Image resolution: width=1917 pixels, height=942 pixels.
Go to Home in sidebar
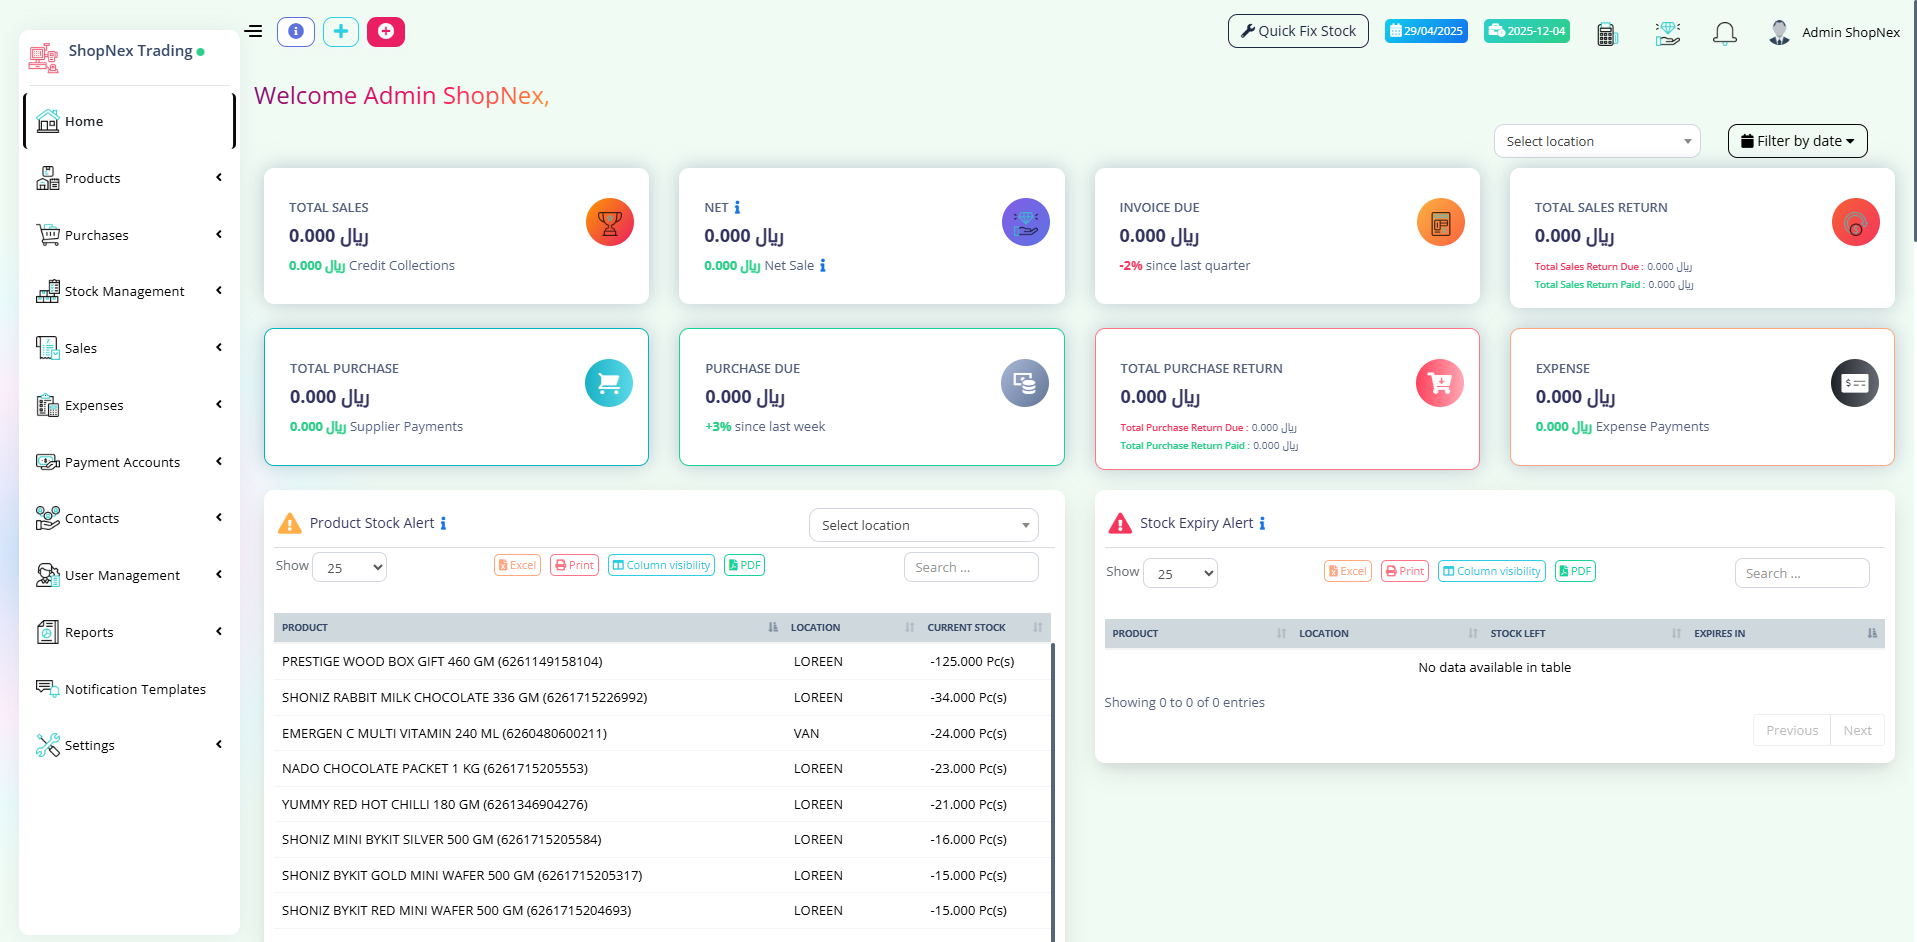click(84, 121)
